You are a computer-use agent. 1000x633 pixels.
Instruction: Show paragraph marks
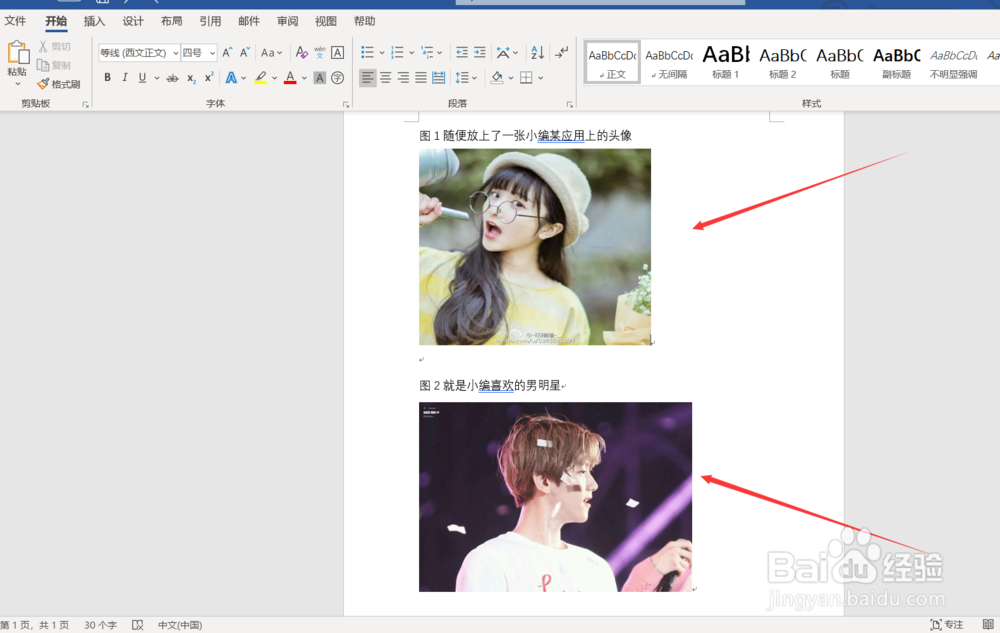point(561,53)
